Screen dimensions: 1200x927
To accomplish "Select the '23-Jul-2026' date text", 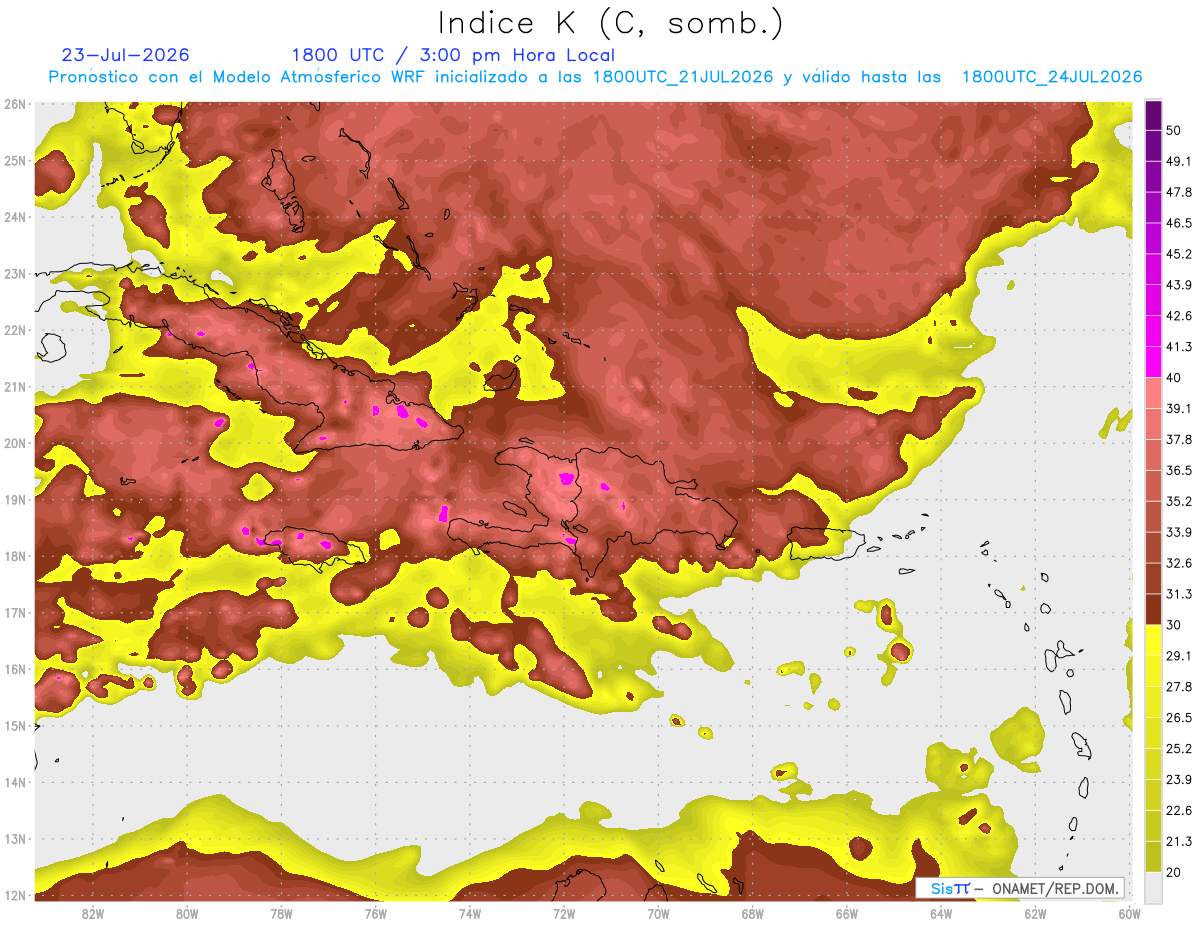I will [x=125, y=55].
